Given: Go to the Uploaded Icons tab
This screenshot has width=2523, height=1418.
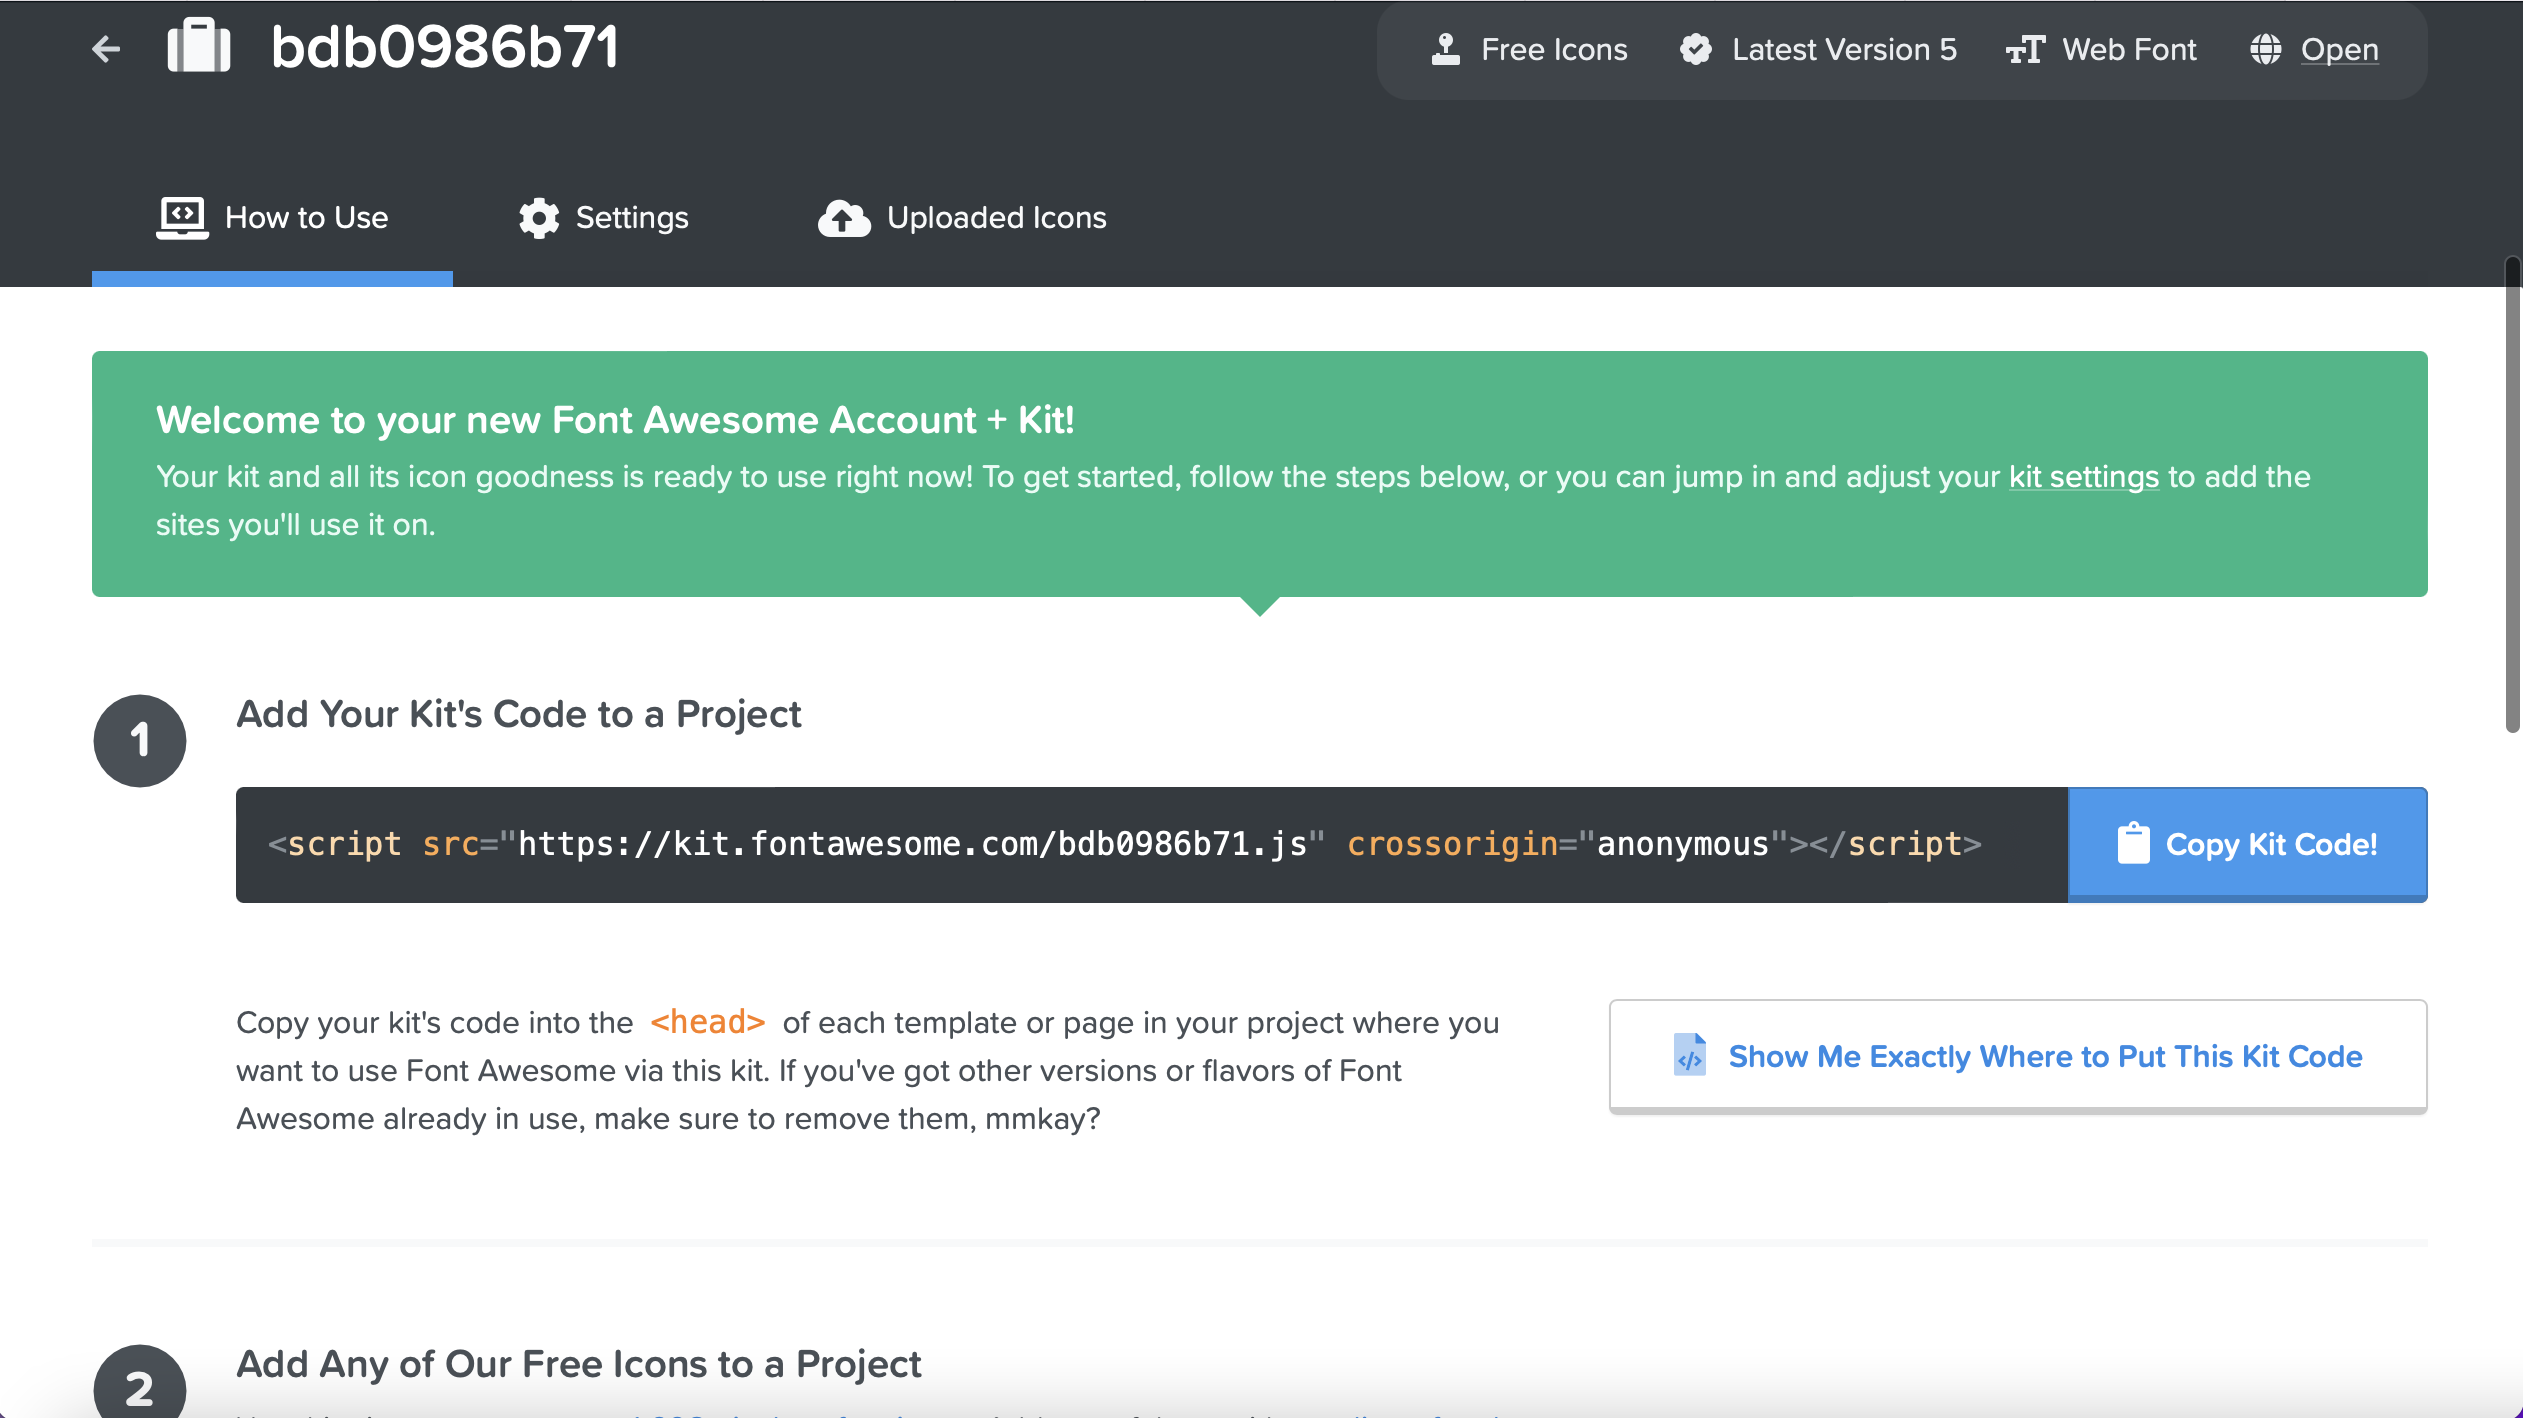Looking at the screenshot, I should [962, 218].
